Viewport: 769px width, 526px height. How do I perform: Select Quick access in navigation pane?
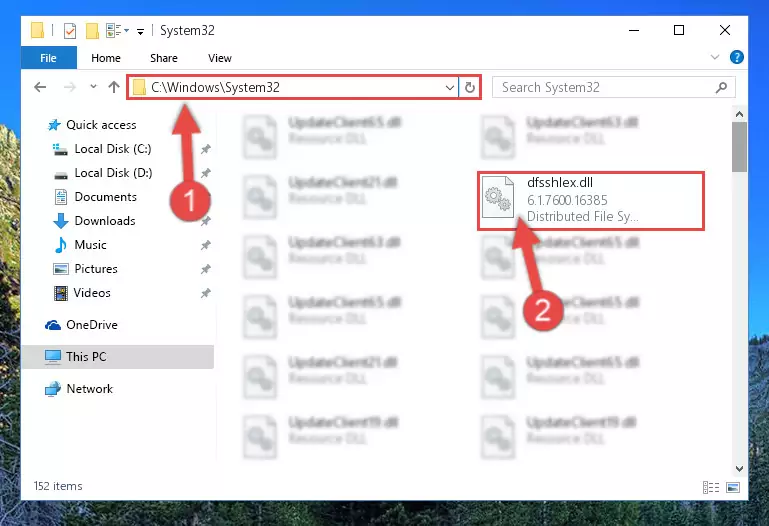click(101, 125)
